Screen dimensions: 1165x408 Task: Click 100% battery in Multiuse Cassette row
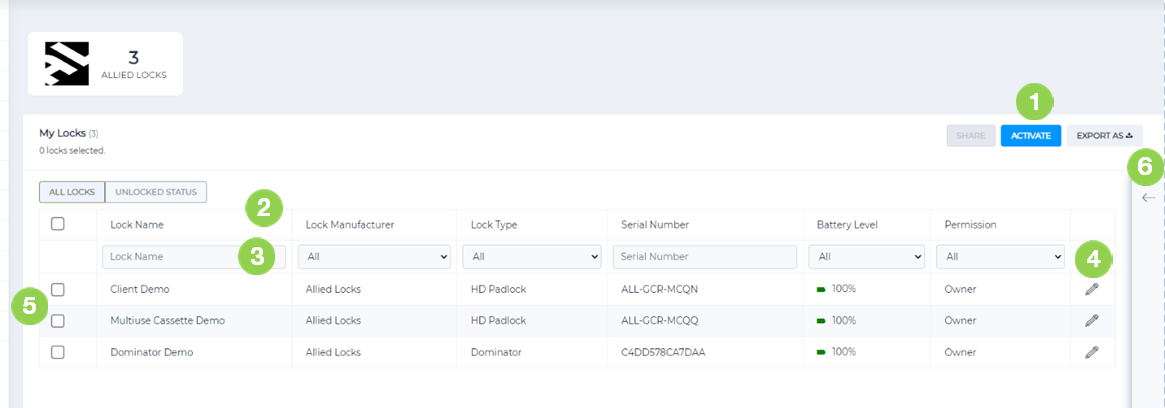pyautogui.click(x=843, y=320)
